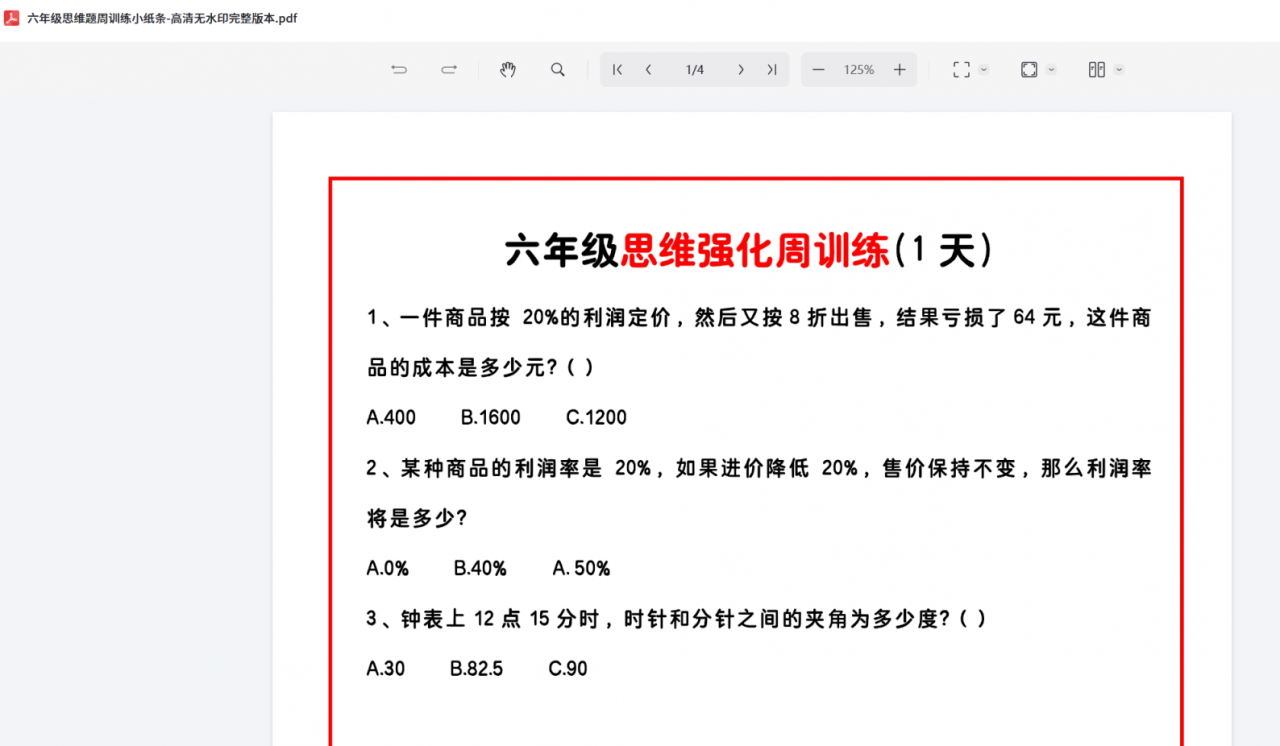Click the two-page layout icon
This screenshot has height=746, width=1280.
point(1097,70)
